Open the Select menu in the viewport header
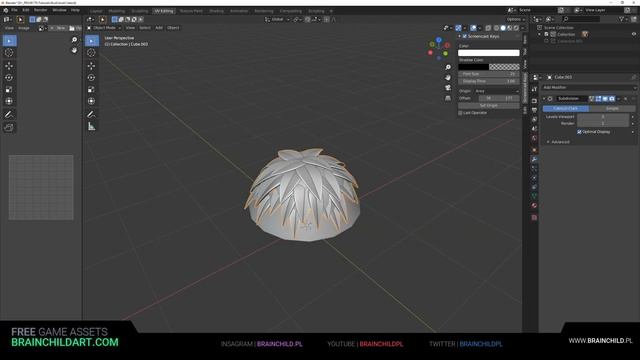This screenshot has width=640, height=360. (x=145, y=28)
